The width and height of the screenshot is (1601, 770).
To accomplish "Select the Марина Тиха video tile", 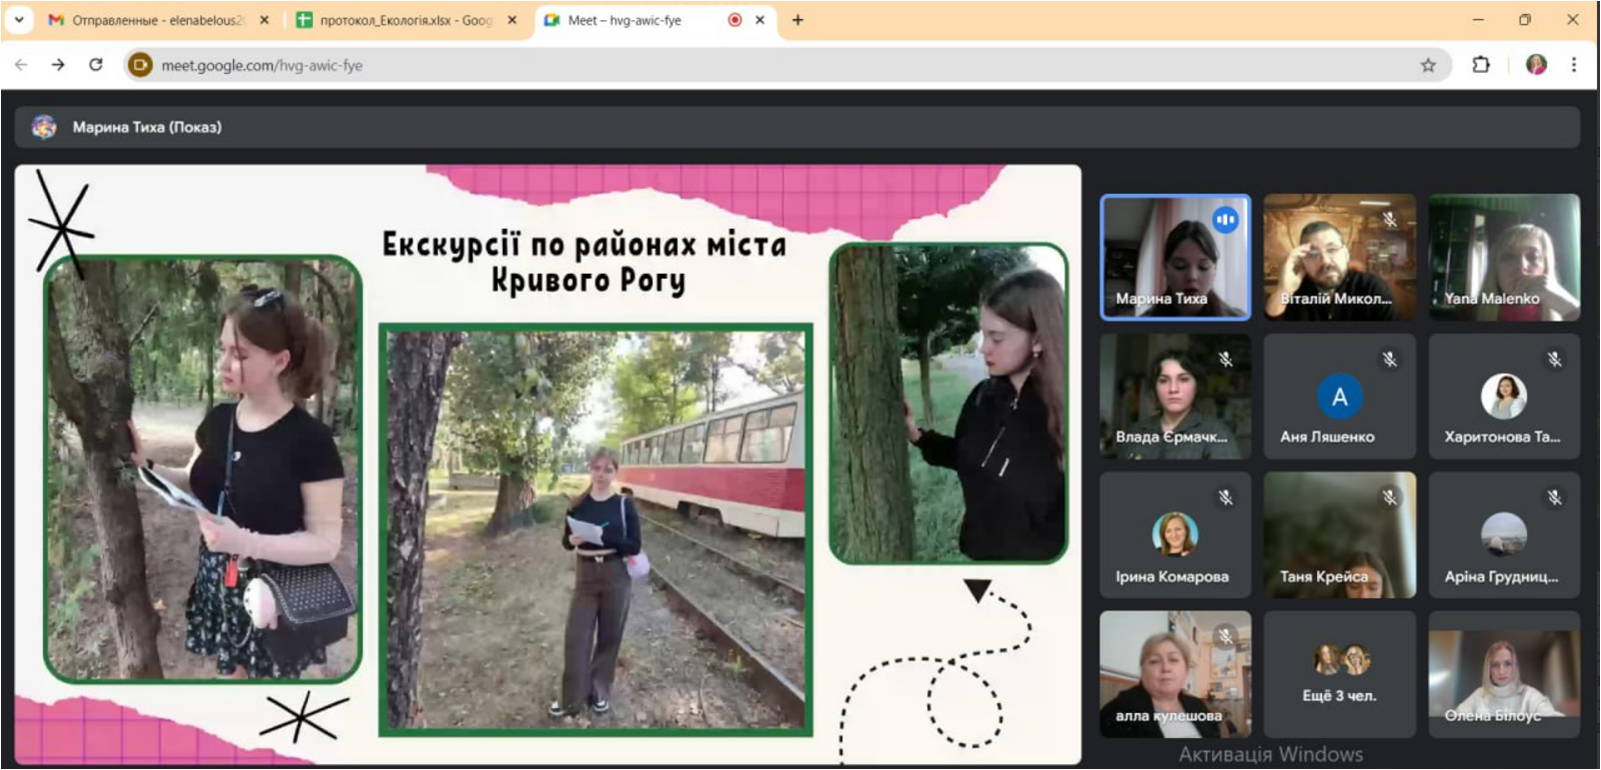I will point(1175,257).
